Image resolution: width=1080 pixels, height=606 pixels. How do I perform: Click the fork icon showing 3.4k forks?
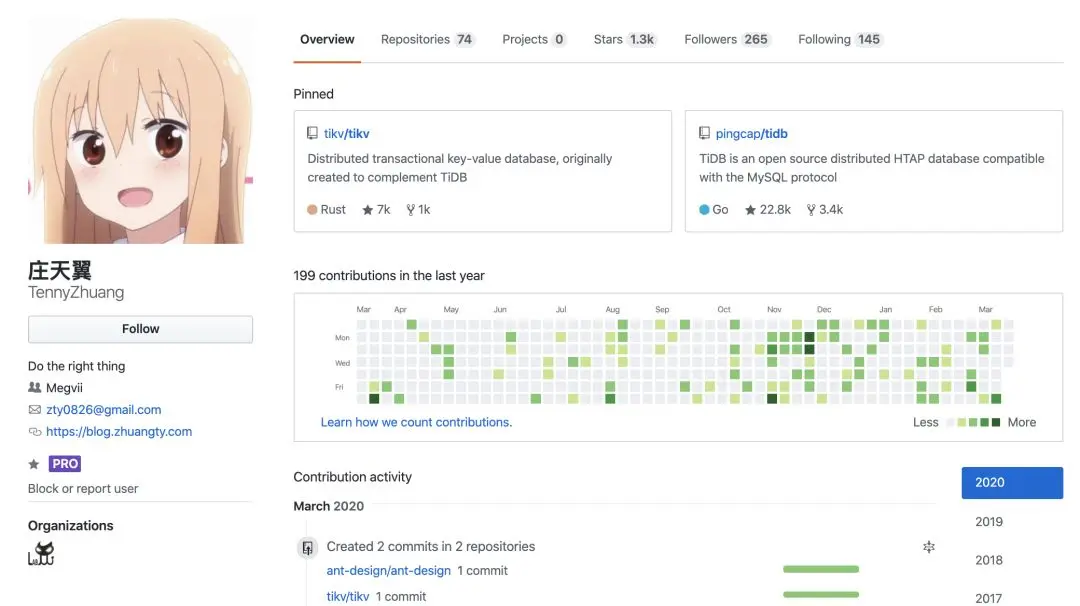click(811, 210)
